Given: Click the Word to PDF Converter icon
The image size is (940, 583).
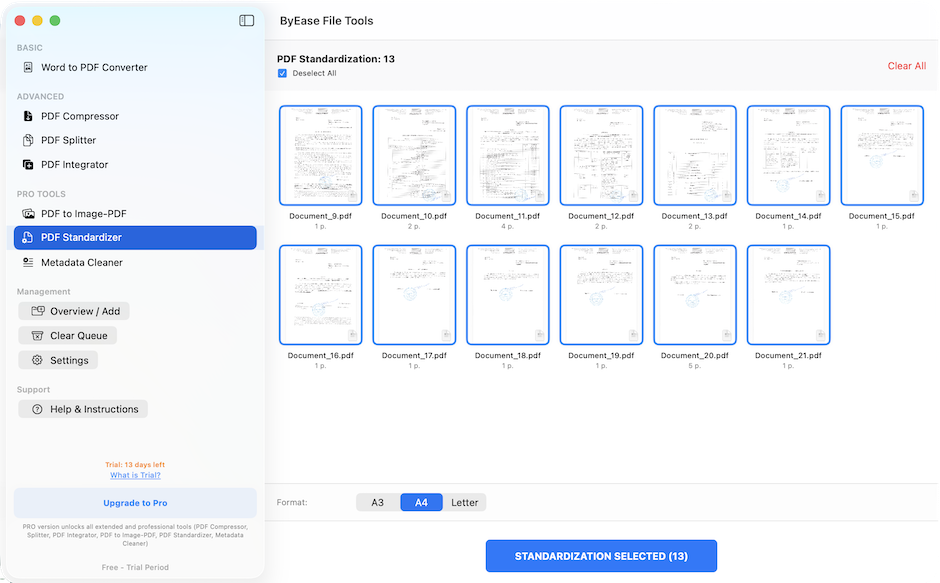Looking at the screenshot, I should tap(28, 67).
